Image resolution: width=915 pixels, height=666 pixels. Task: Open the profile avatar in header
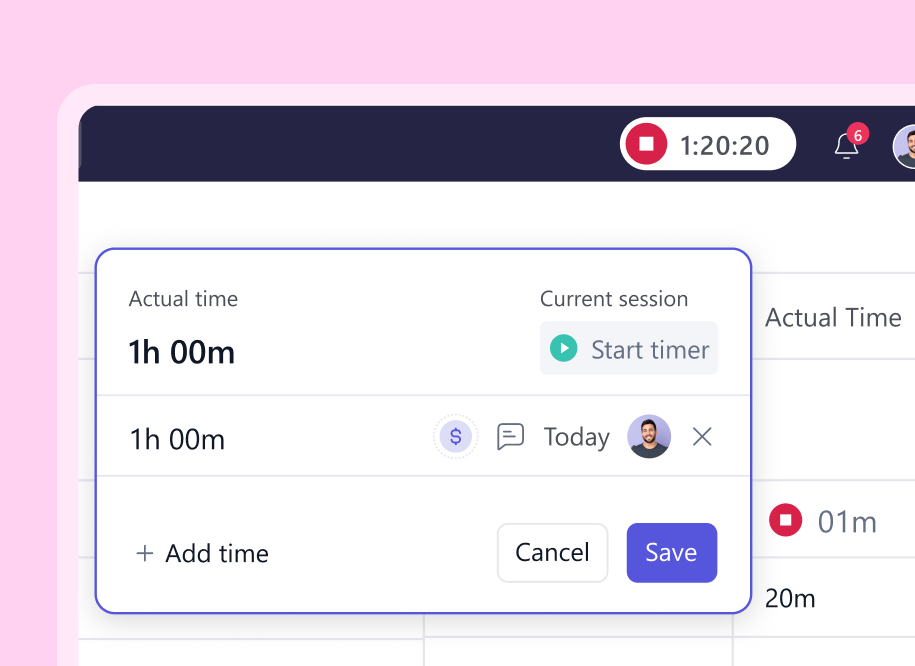905,146
